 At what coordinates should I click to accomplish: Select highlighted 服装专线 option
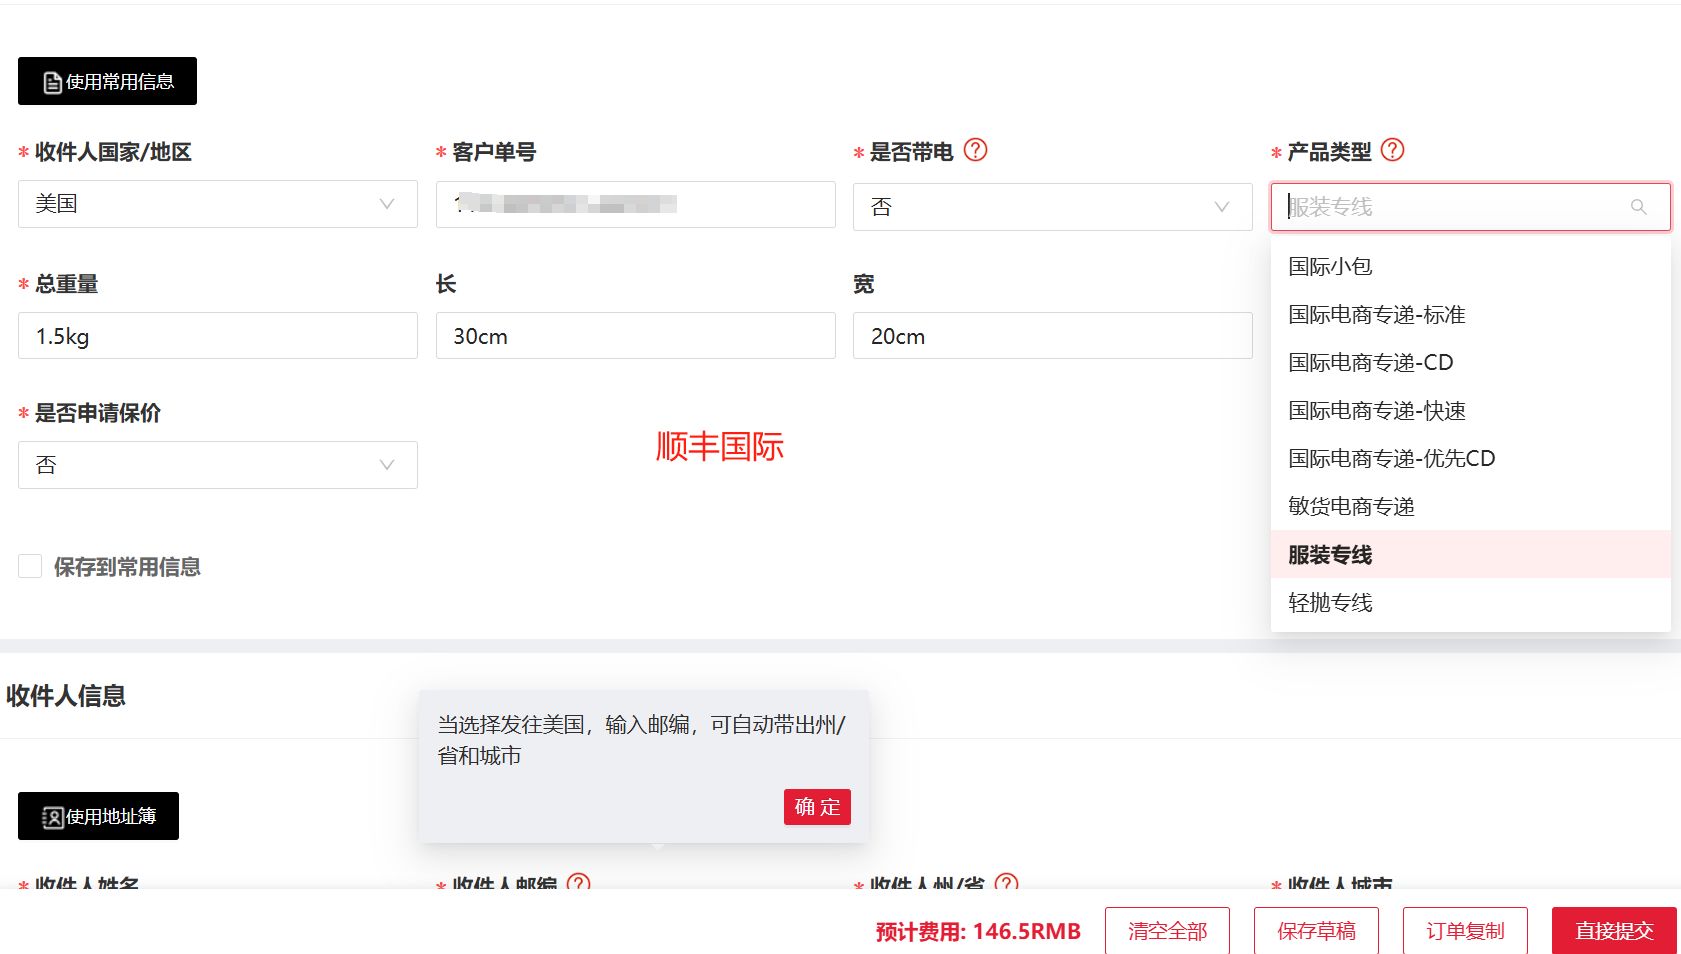coord(1471,554)
